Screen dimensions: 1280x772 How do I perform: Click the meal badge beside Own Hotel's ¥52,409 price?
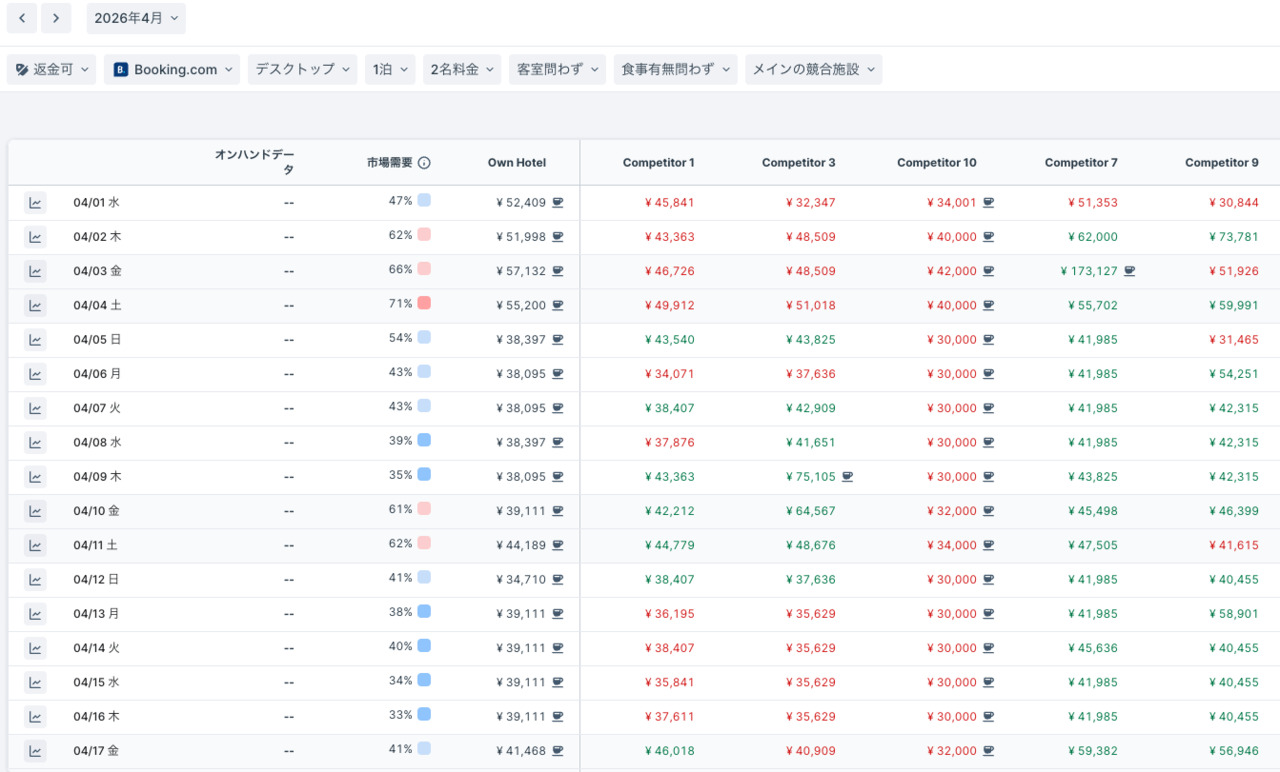click(x=558, y=202)
